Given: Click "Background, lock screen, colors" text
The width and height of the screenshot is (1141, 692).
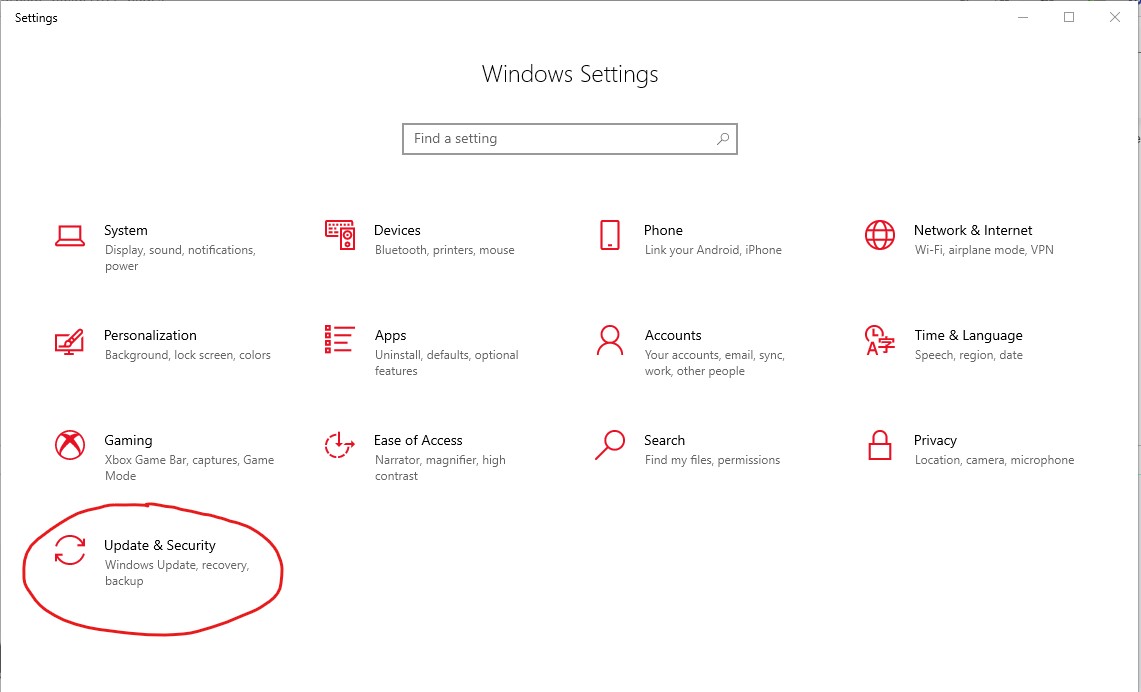Looking at the screenshot, I should coord(188,354).
